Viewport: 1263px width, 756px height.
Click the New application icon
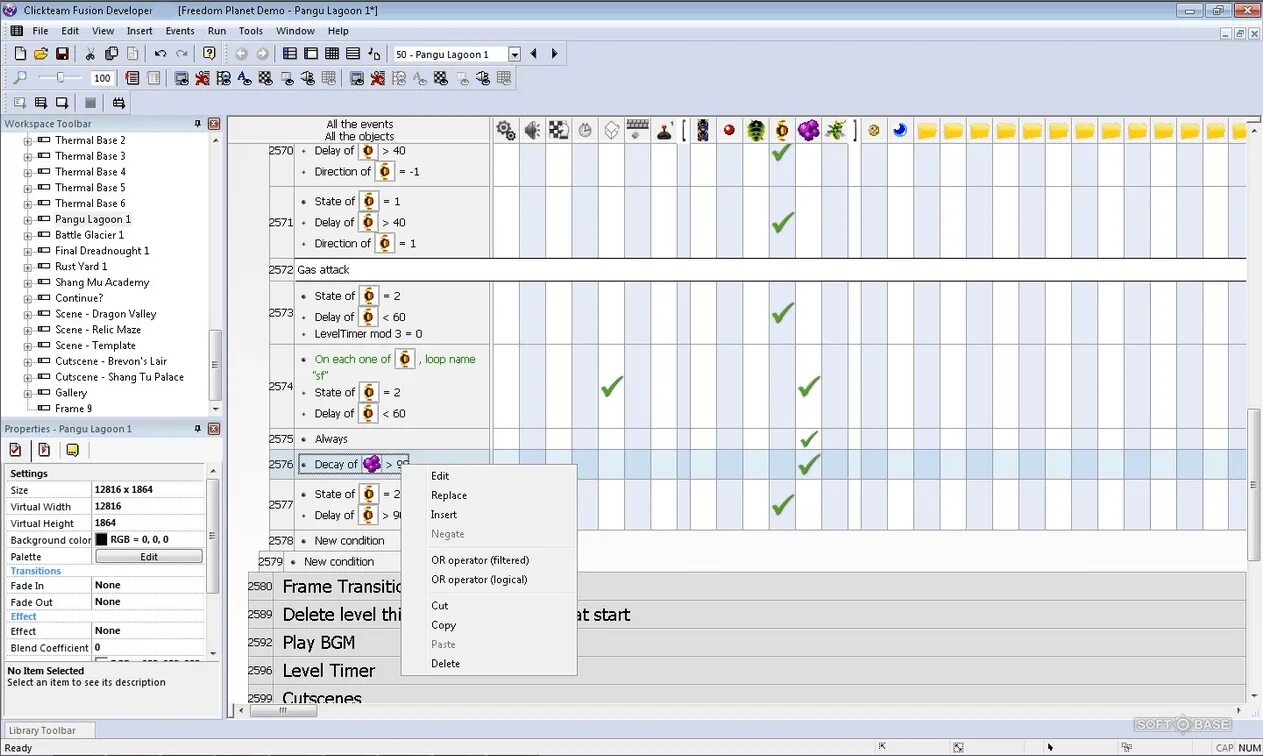pos(20,54)
